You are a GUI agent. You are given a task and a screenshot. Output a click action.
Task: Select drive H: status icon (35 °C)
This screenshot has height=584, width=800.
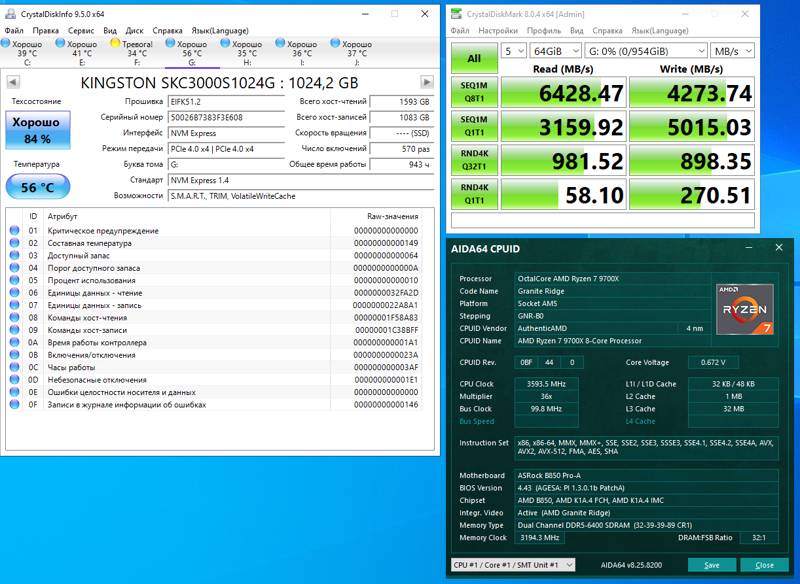tap(225, 43)
